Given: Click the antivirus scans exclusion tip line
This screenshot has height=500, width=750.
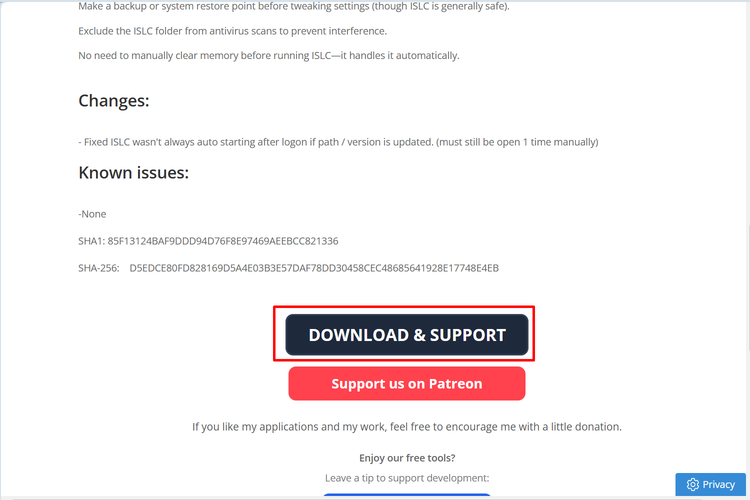Looking at the screenshot, I should pos(232,31).
